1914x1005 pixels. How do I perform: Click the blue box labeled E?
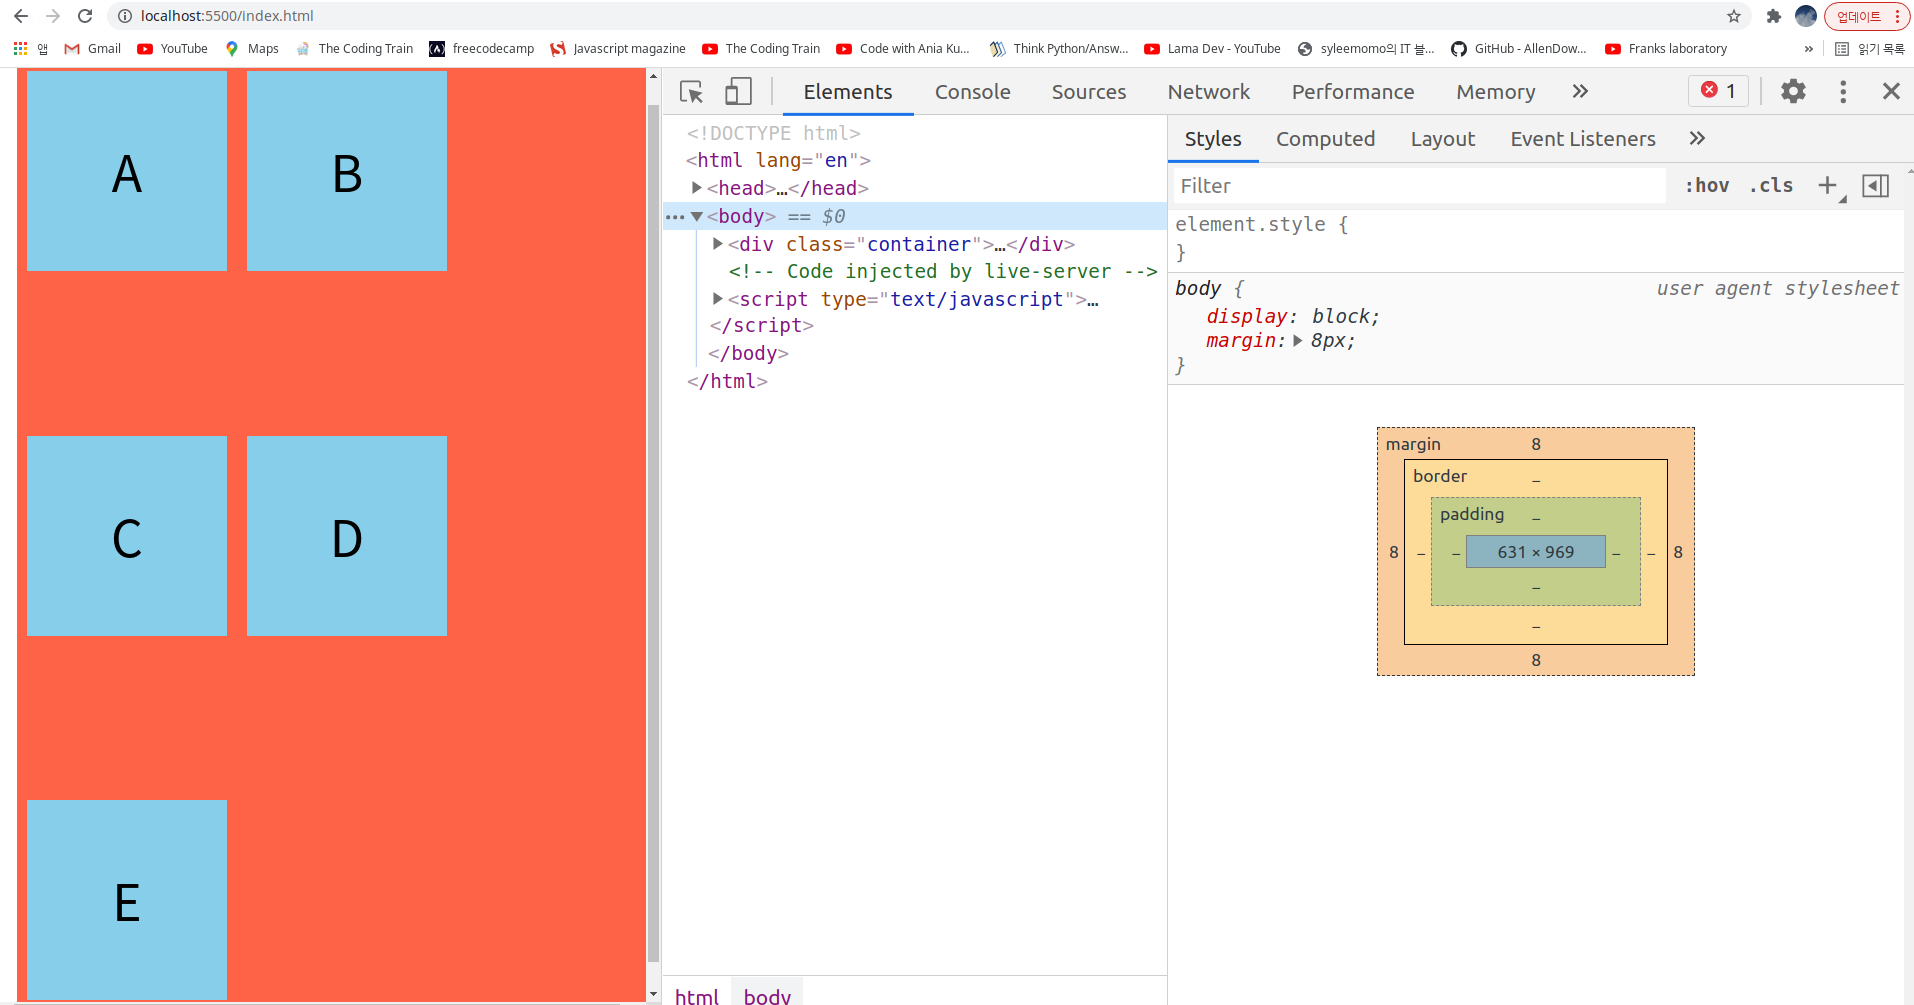127,900
